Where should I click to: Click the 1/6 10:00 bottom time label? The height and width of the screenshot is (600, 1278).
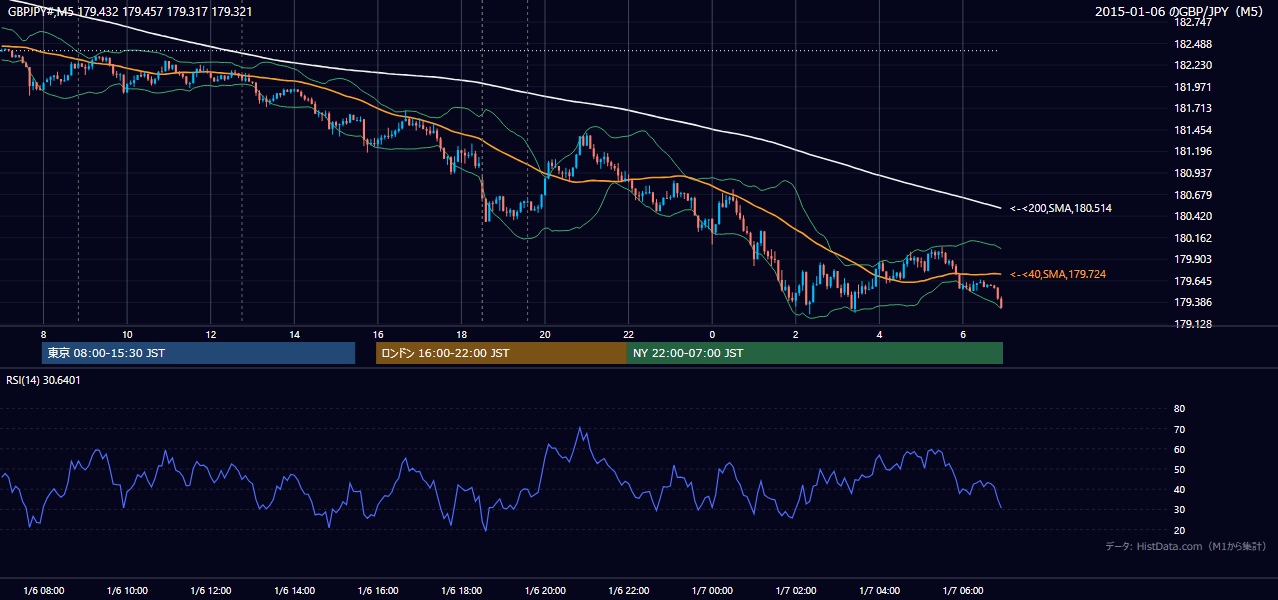(x=127, y=591)
